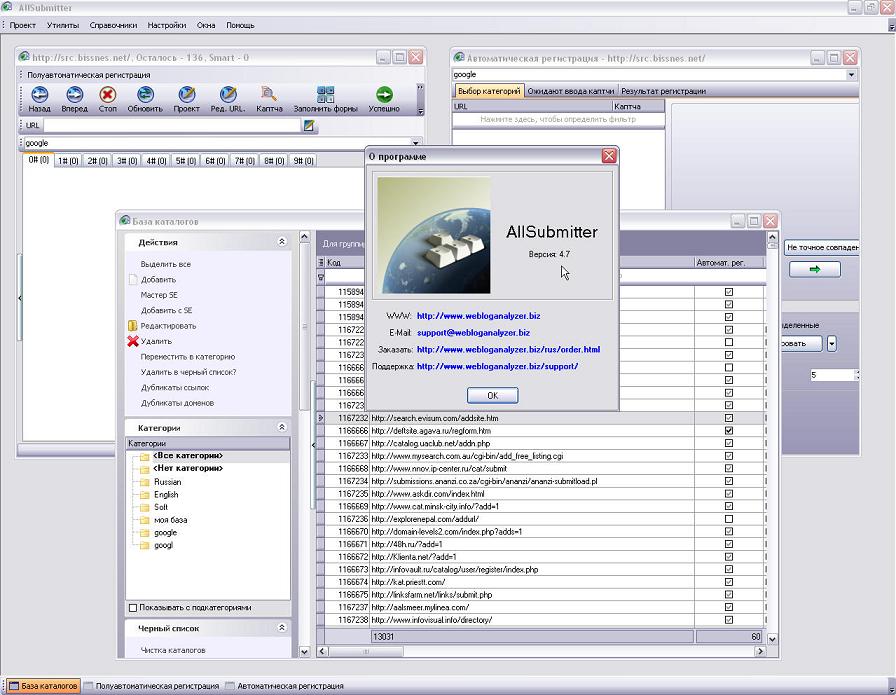
Task: Click the Редактировать book icon
Action: tap(133, 326)
